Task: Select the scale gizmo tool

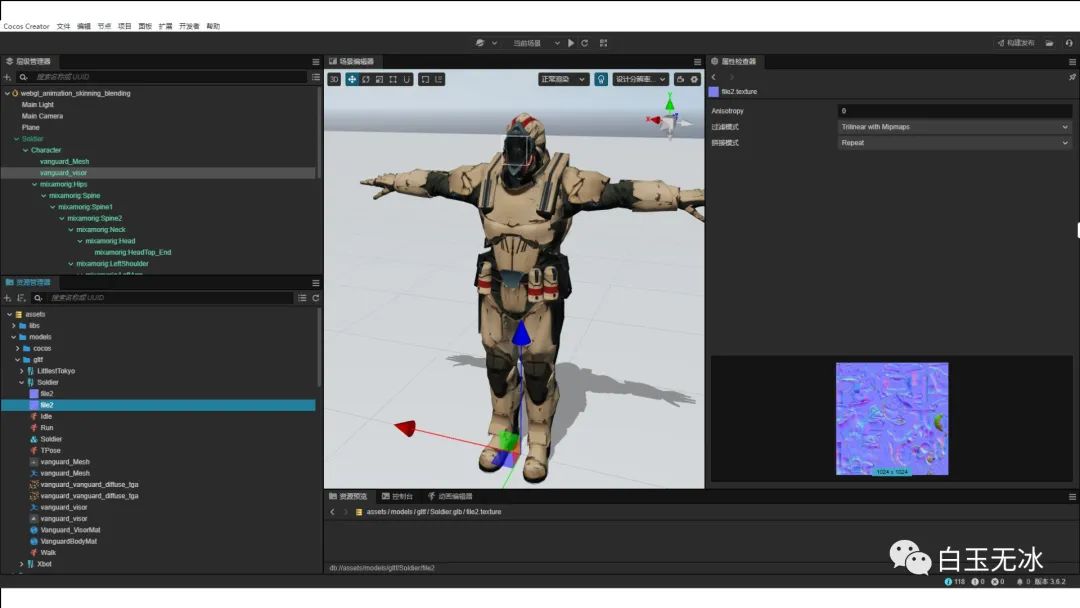Action: click(x=380, y=79)
